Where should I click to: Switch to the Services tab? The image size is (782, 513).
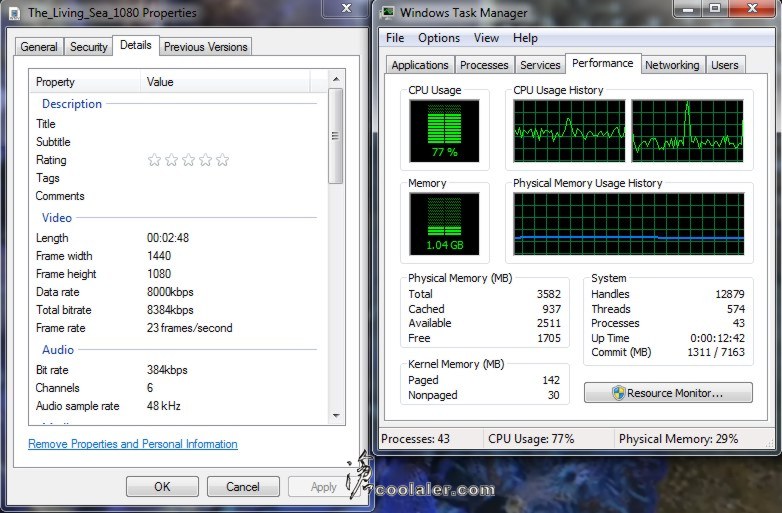540,65
